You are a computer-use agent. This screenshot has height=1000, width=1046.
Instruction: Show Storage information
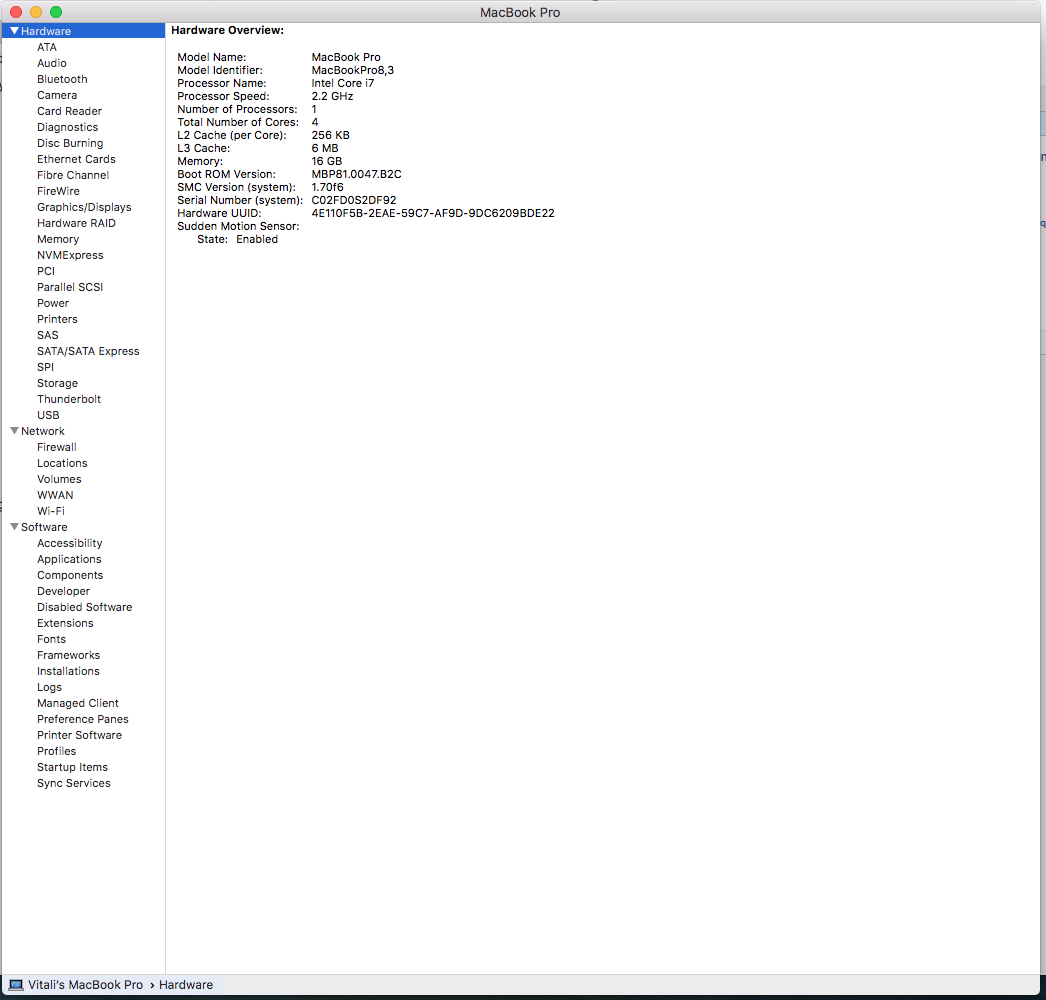tap(57, 383)
